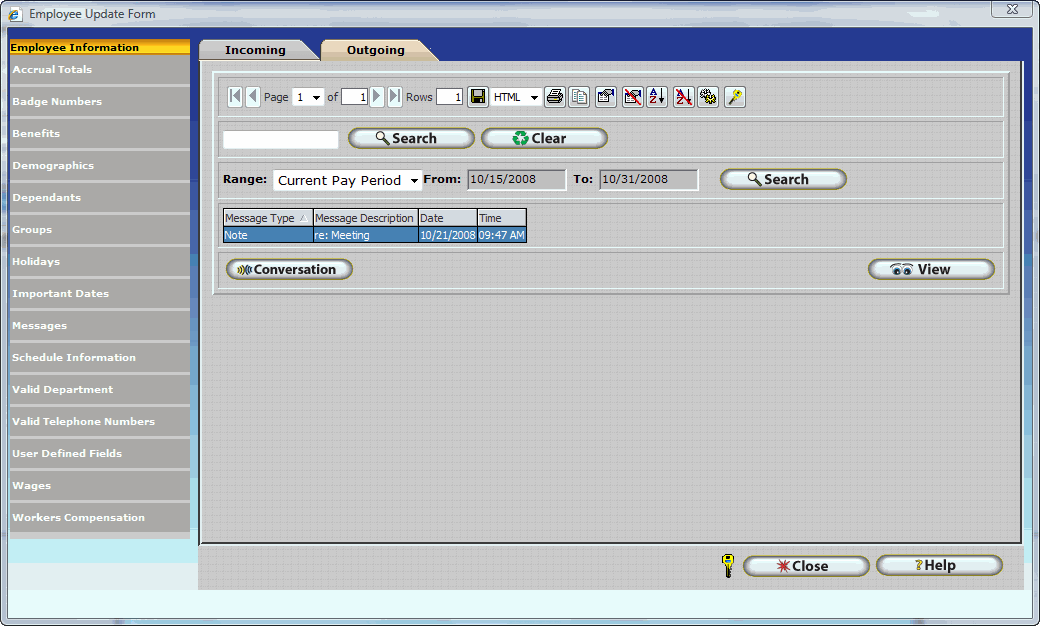Click the remove sort icon
1040x626 pixels.
tap(683, 97)
